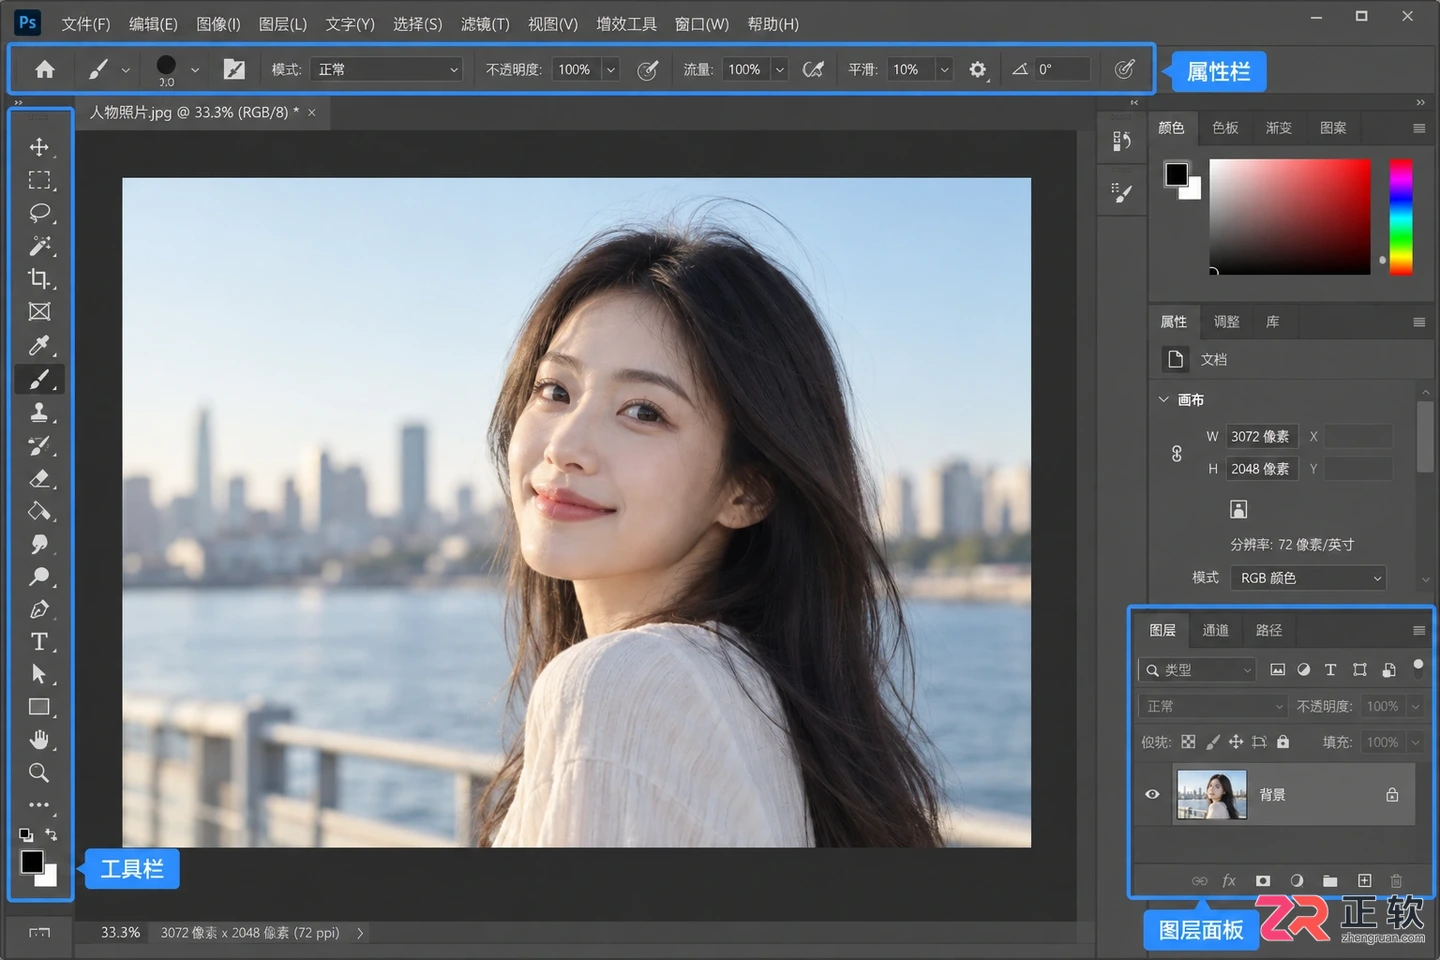This screenshot has width=1440, height=960.
Task: Pick the Lasso tool
Action: (x=39, y=213)
